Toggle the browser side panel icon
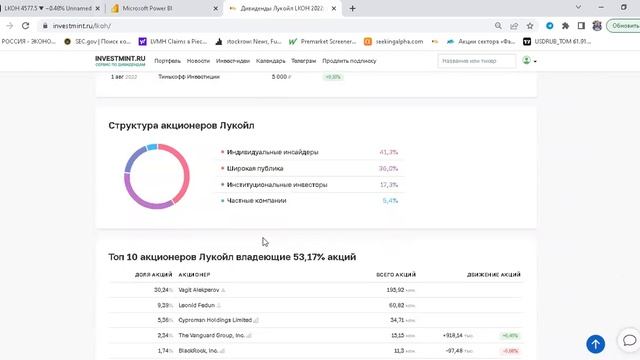The width and height of the screenshot is (640, 360). [x=581, y=26]
